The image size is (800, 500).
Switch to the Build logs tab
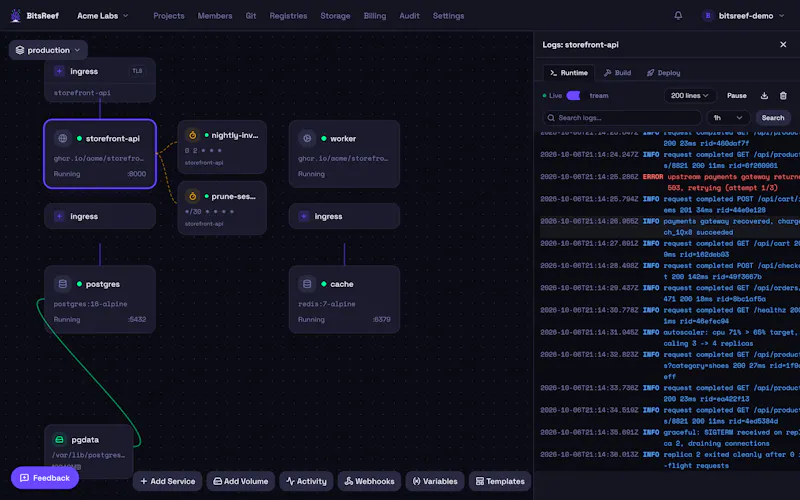point(617,73)
